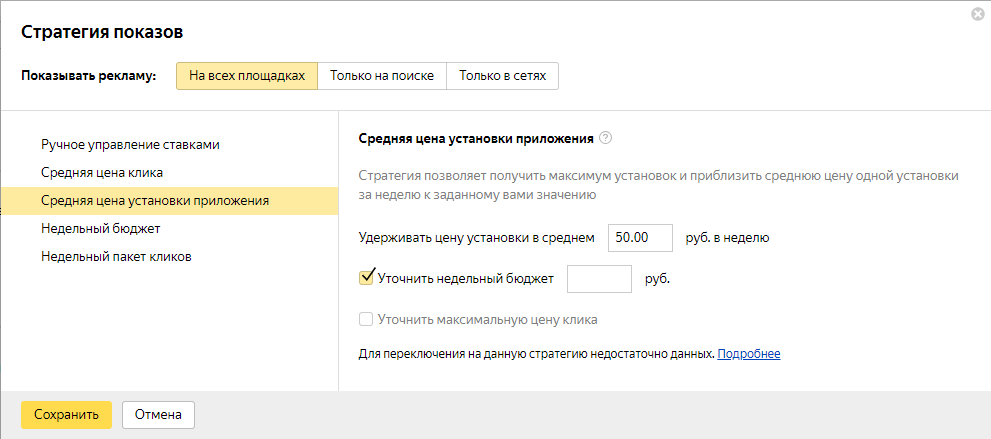Viewport: 991px width, 439px height.
Task: Click the Стратегия показов dialog title
Action: [x=102, y=32]
